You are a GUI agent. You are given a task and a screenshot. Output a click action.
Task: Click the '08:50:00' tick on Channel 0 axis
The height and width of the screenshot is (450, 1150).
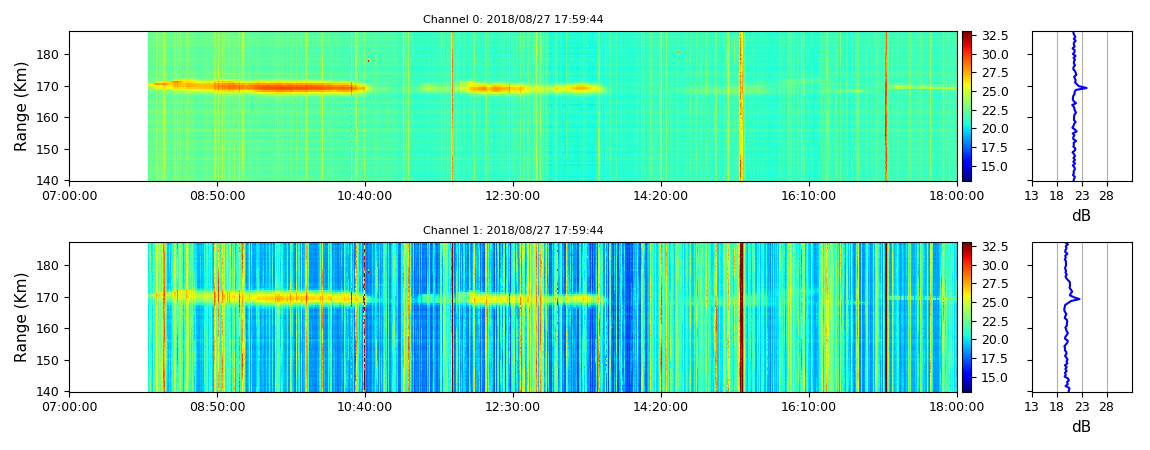pyautogui.click(x=218, y=196)
